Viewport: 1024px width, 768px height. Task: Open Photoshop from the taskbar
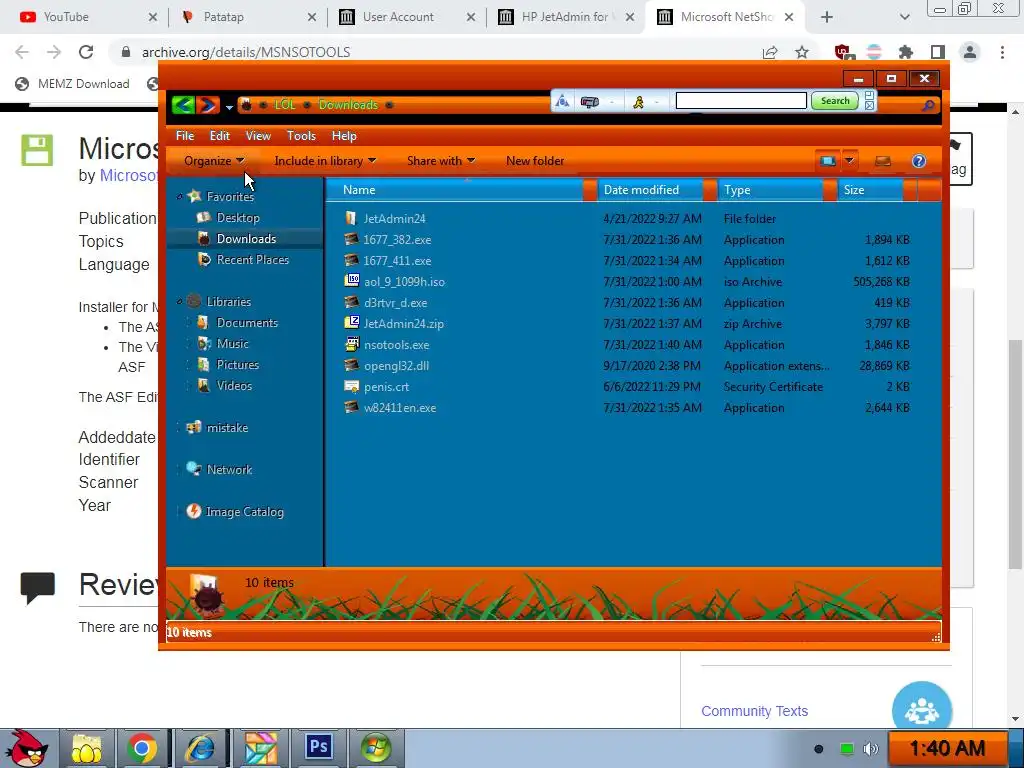click(x=318, y=748)
